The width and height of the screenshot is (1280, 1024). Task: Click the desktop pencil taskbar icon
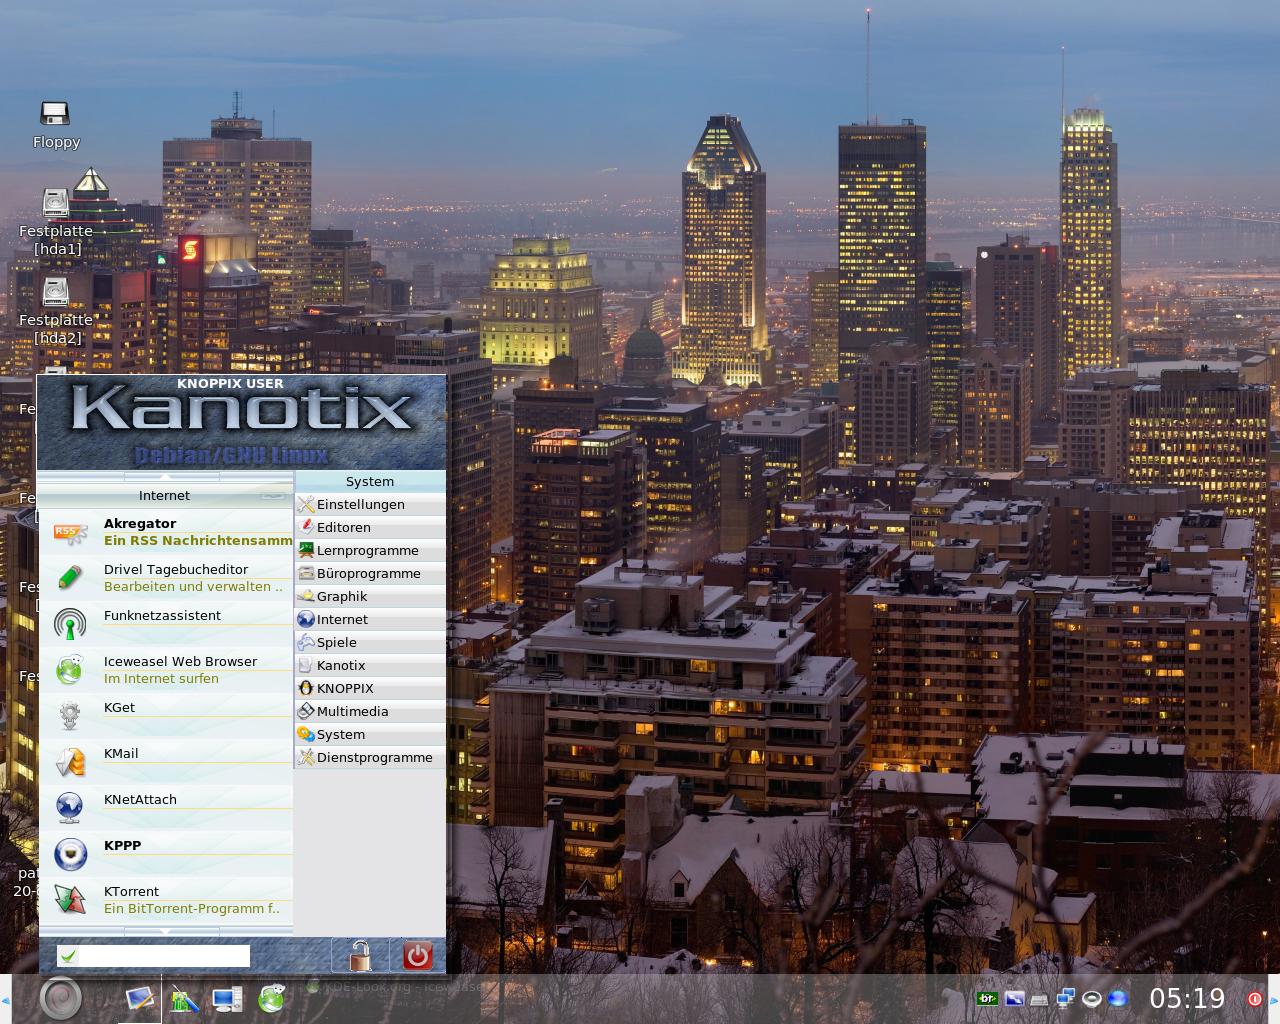coord(140,998)
